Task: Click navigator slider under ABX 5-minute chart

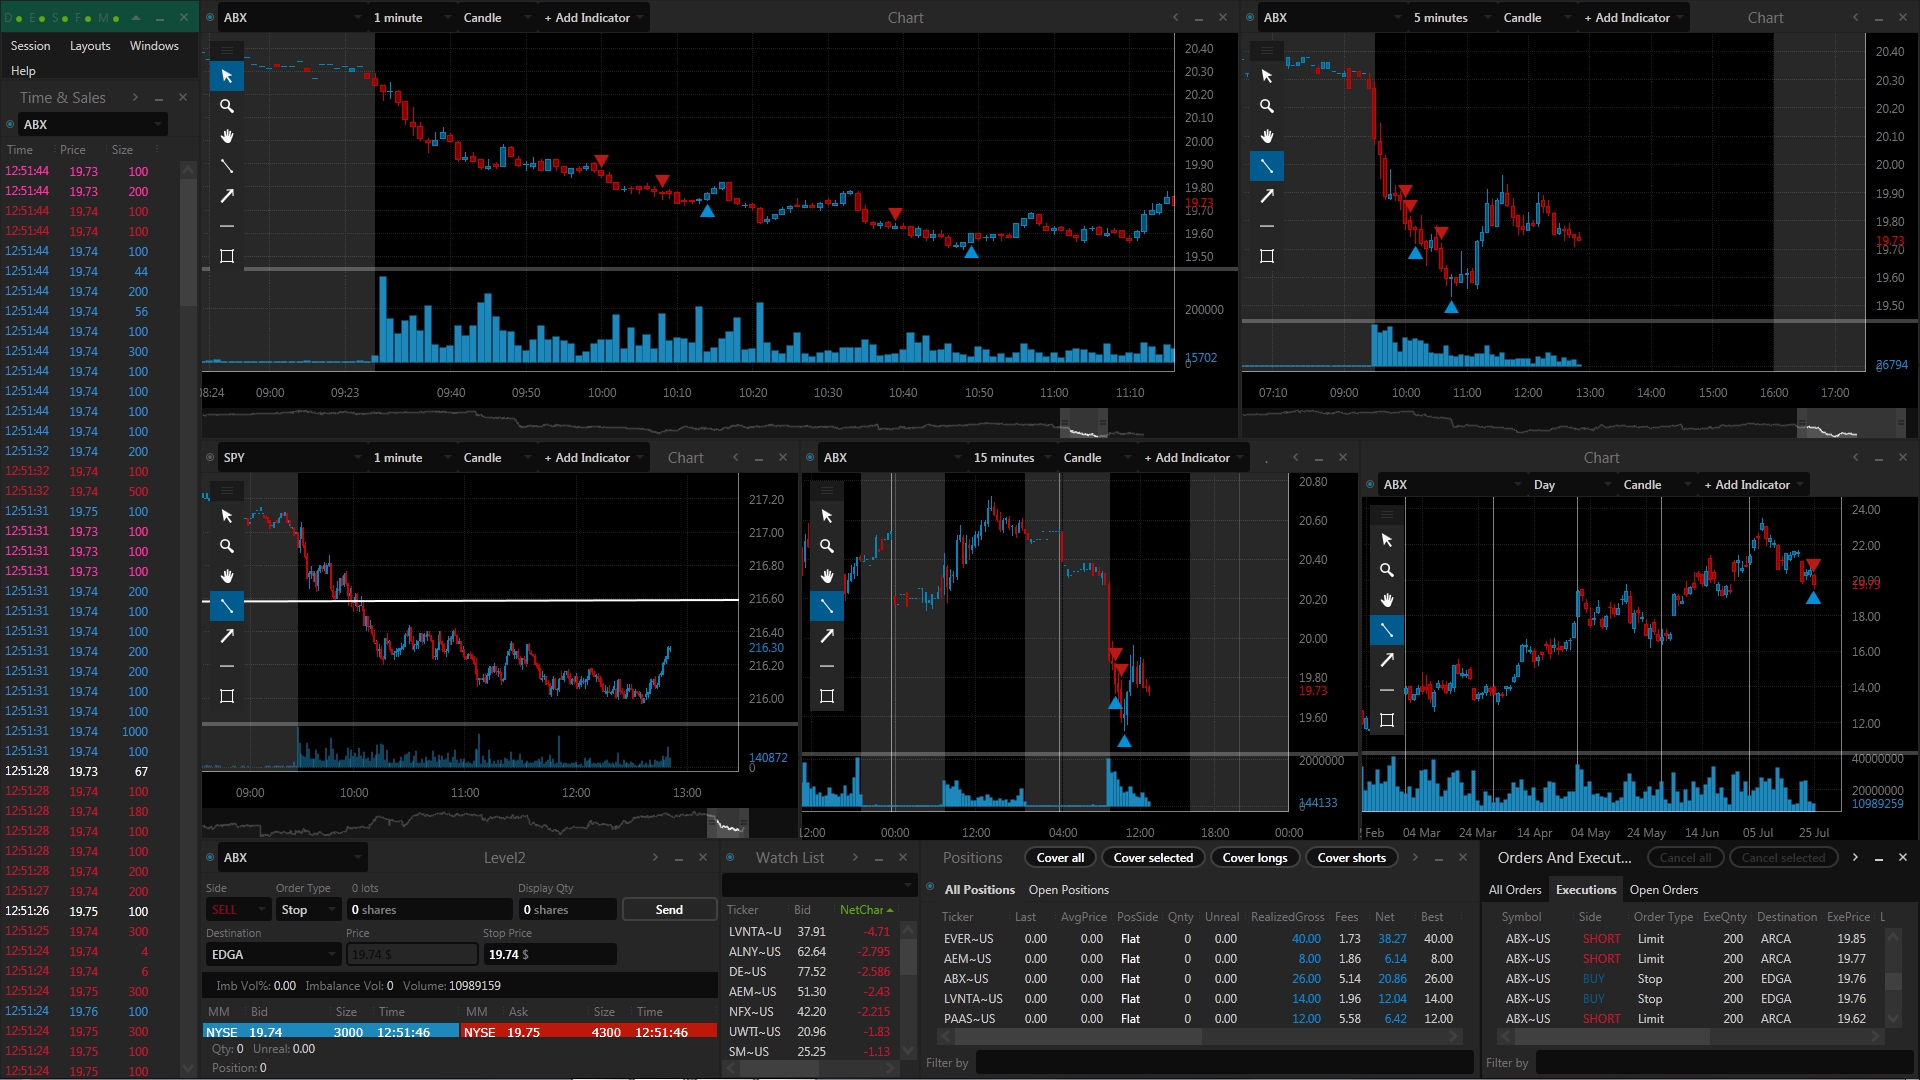Action: coord(1850,423)
